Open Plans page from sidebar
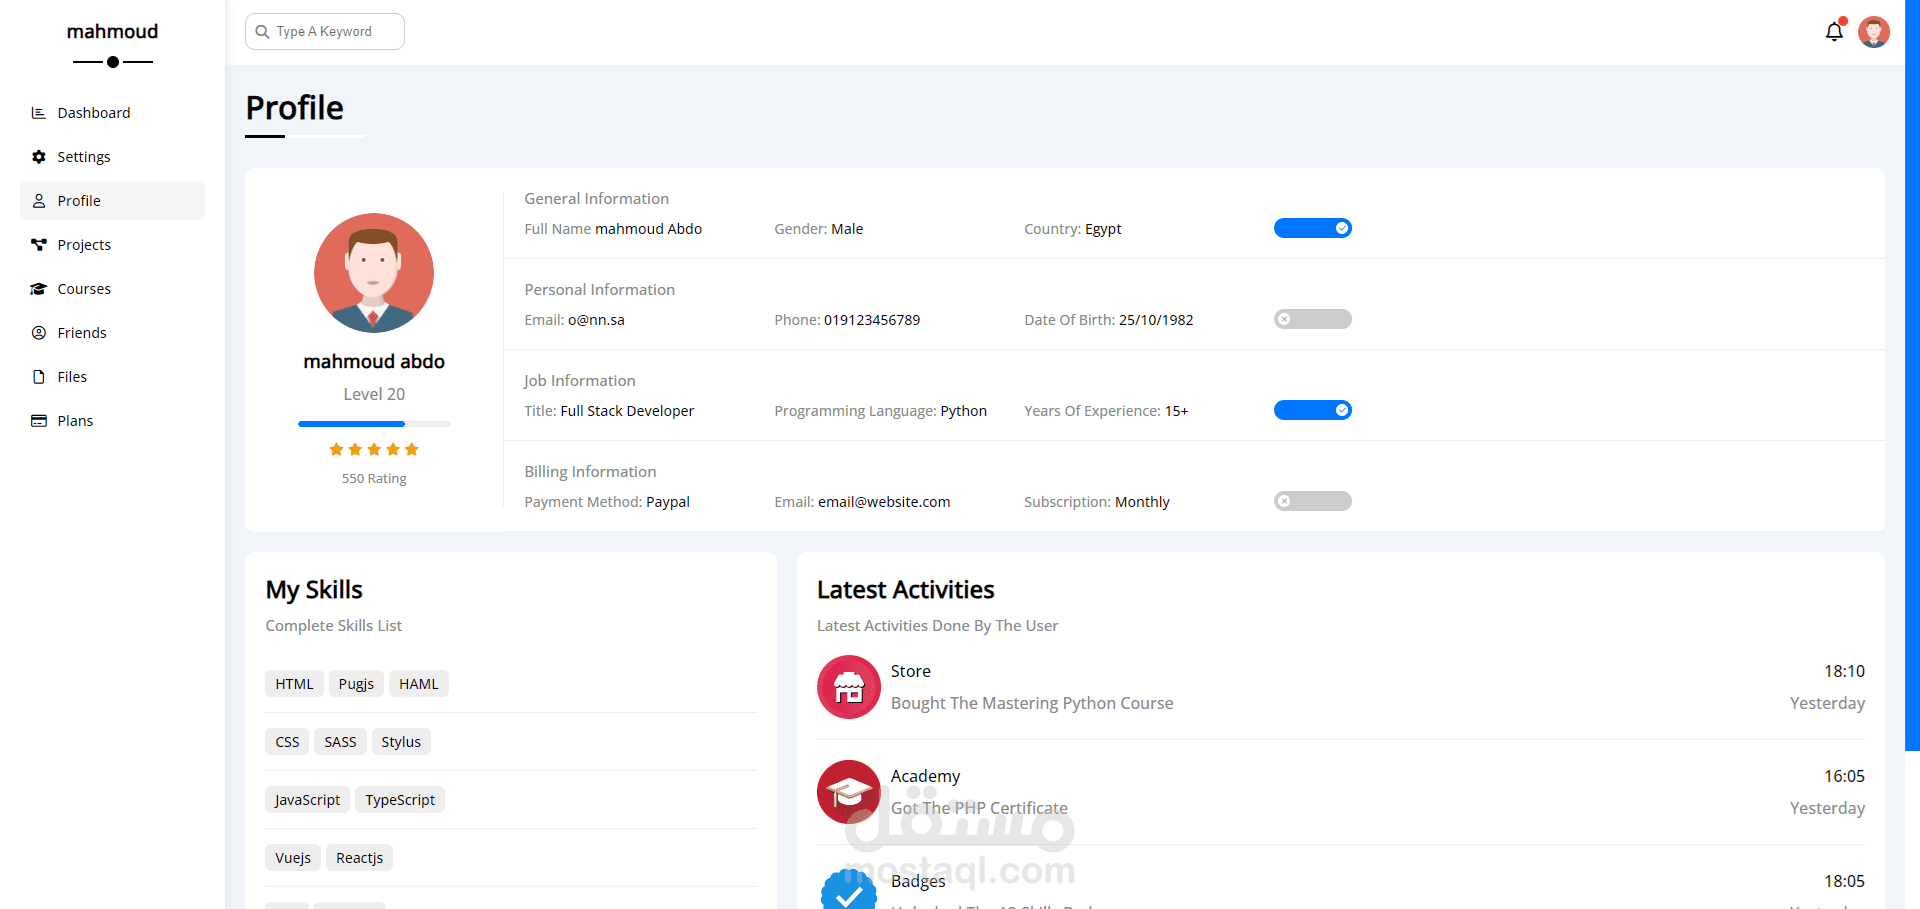Screen dimensions: 1920x909 pyautogui.click(x=112, y=421)
